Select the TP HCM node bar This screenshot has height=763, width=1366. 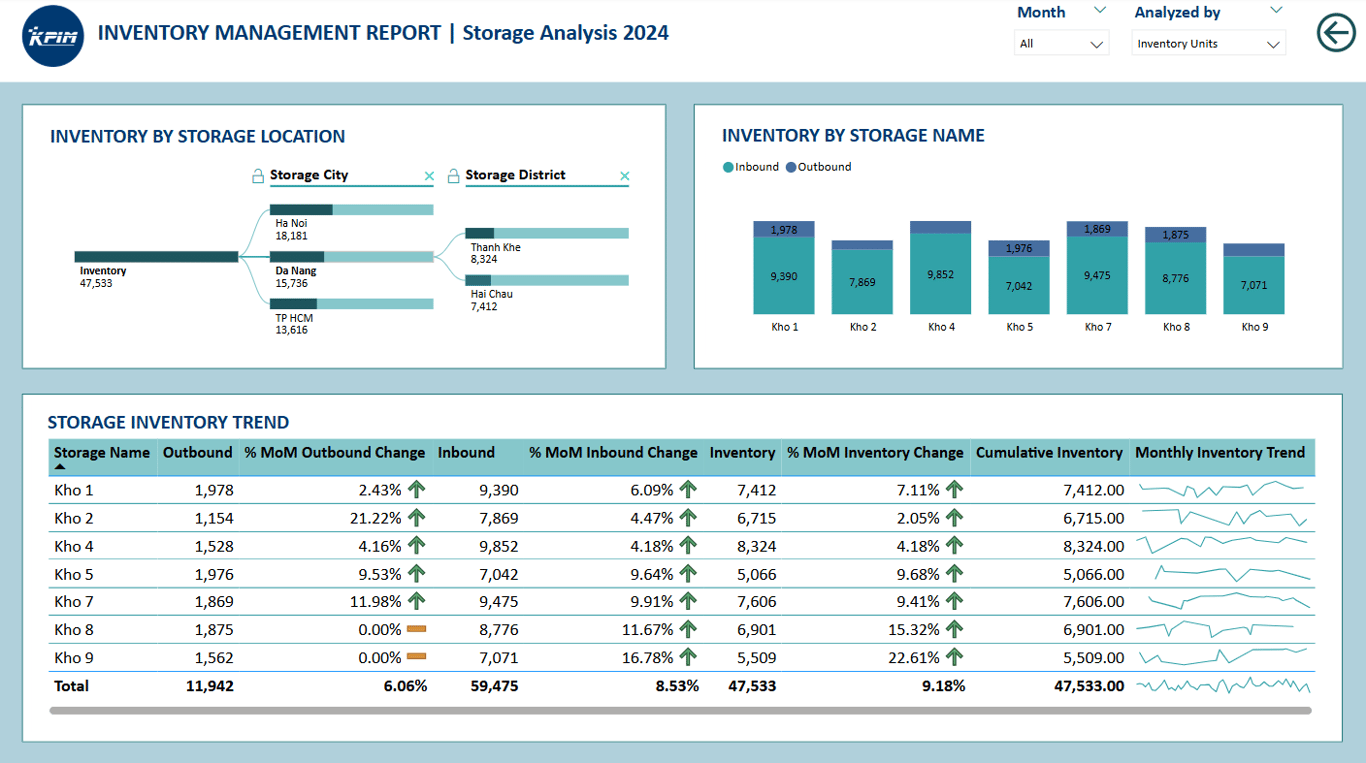coord(352,303)
